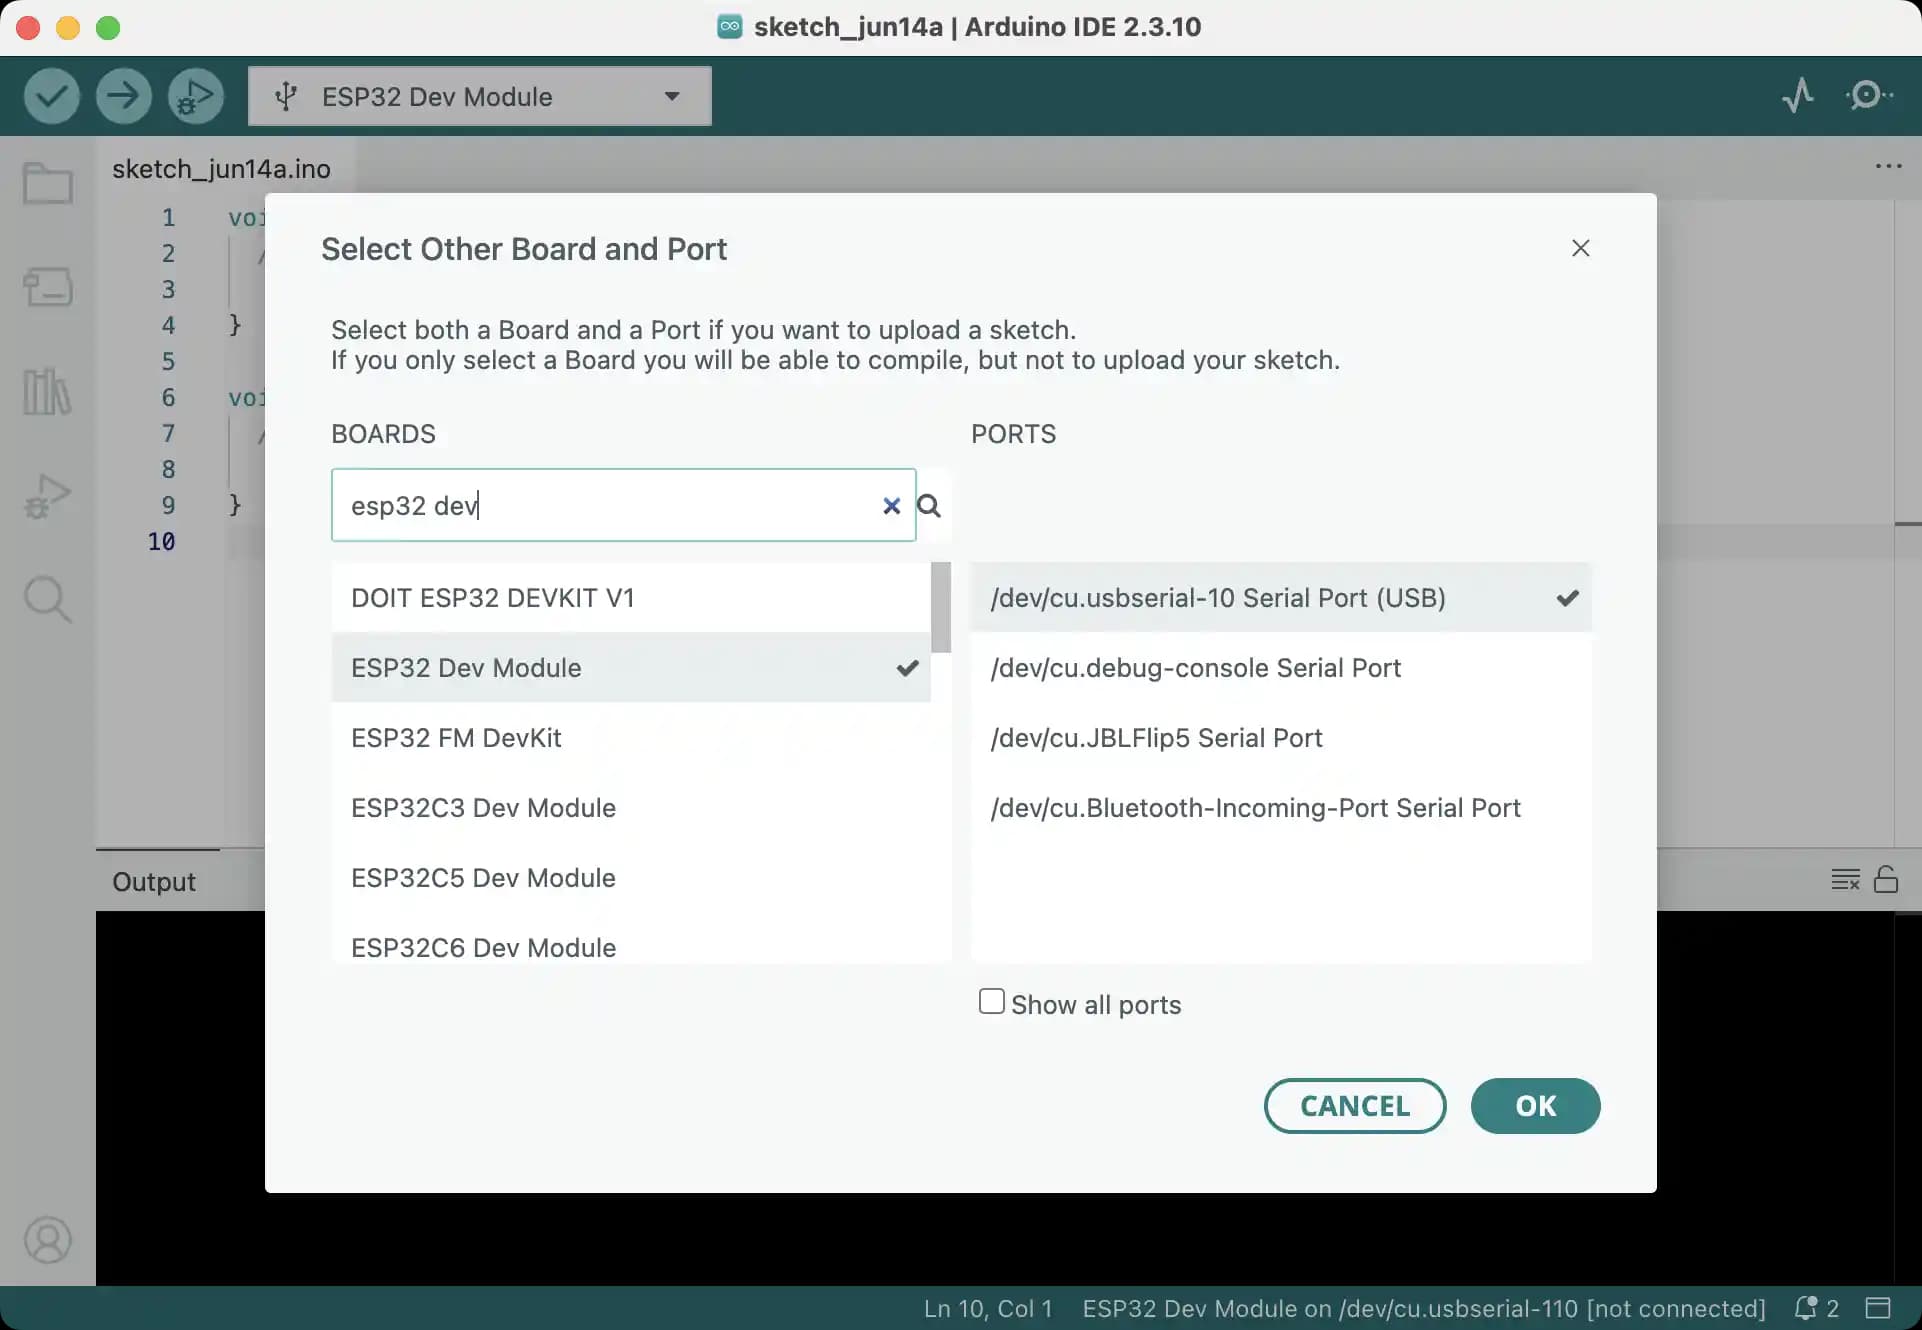This screenshot has width=1922, height=1330.
Task: Open the Debug panel sidebar icon
Action: click(48, 496)
